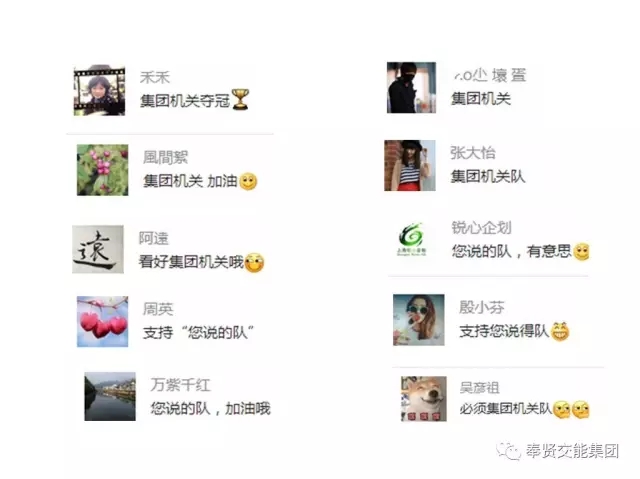
Task: Open 锐心企划's green swirl logo
Action: 411,239
